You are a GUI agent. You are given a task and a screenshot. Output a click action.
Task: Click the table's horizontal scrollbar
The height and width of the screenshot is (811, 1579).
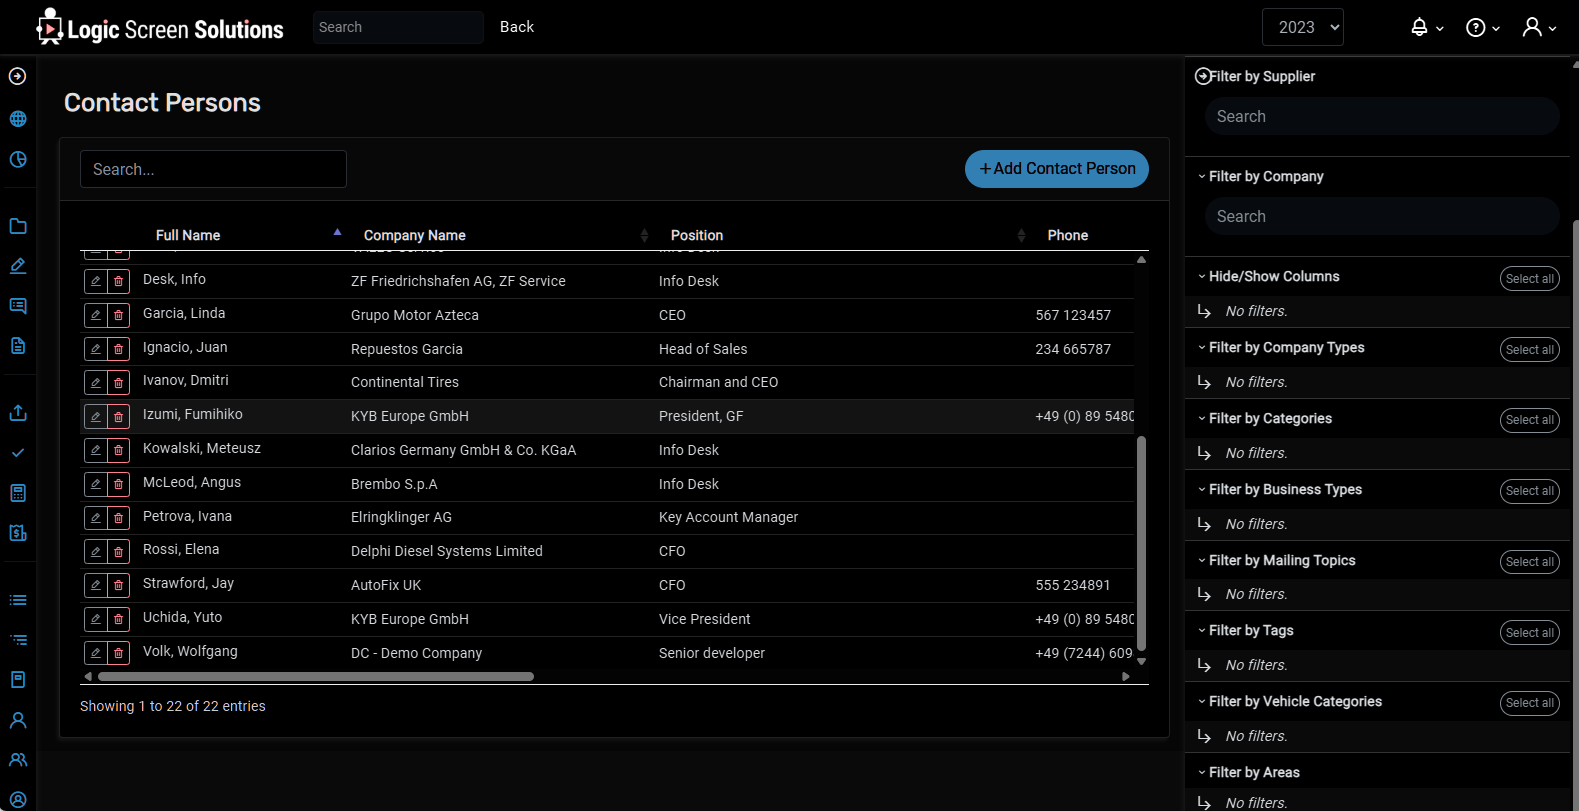tap(316, 676)
